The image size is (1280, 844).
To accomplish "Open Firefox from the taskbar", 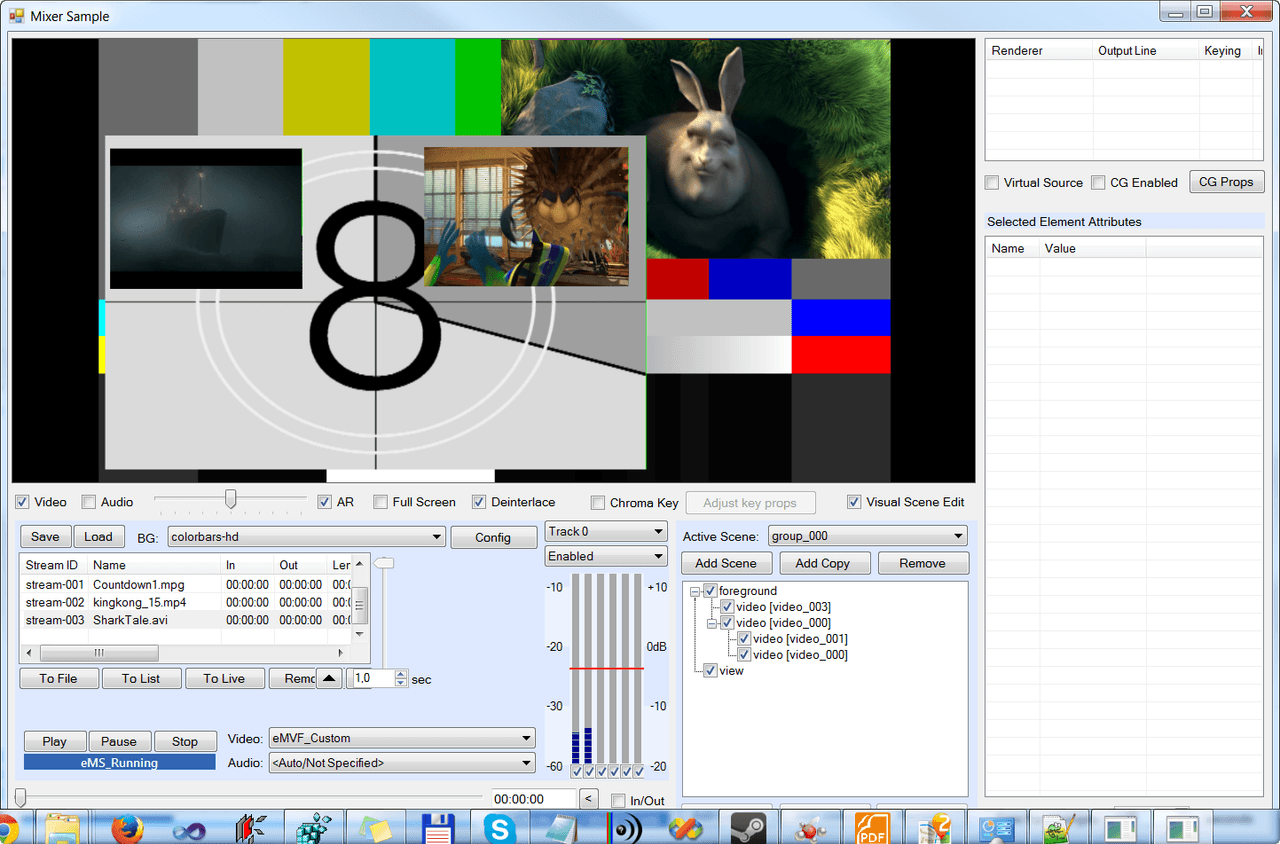I will [127, 828].
